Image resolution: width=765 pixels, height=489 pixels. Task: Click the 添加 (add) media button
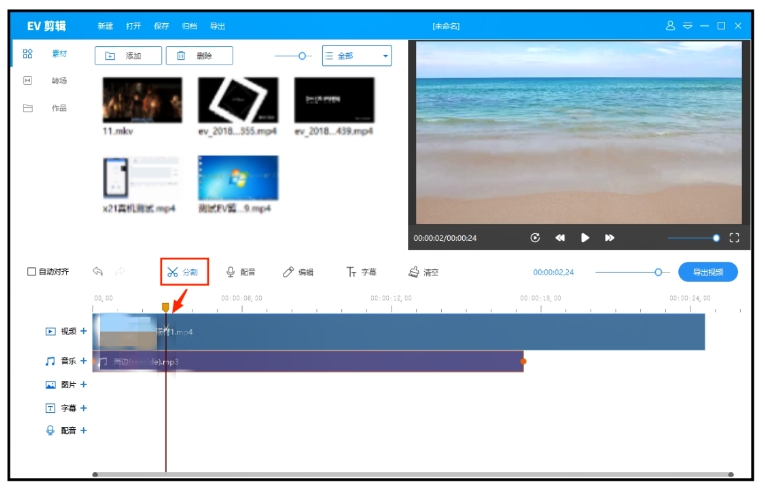[x=128, y=56]
